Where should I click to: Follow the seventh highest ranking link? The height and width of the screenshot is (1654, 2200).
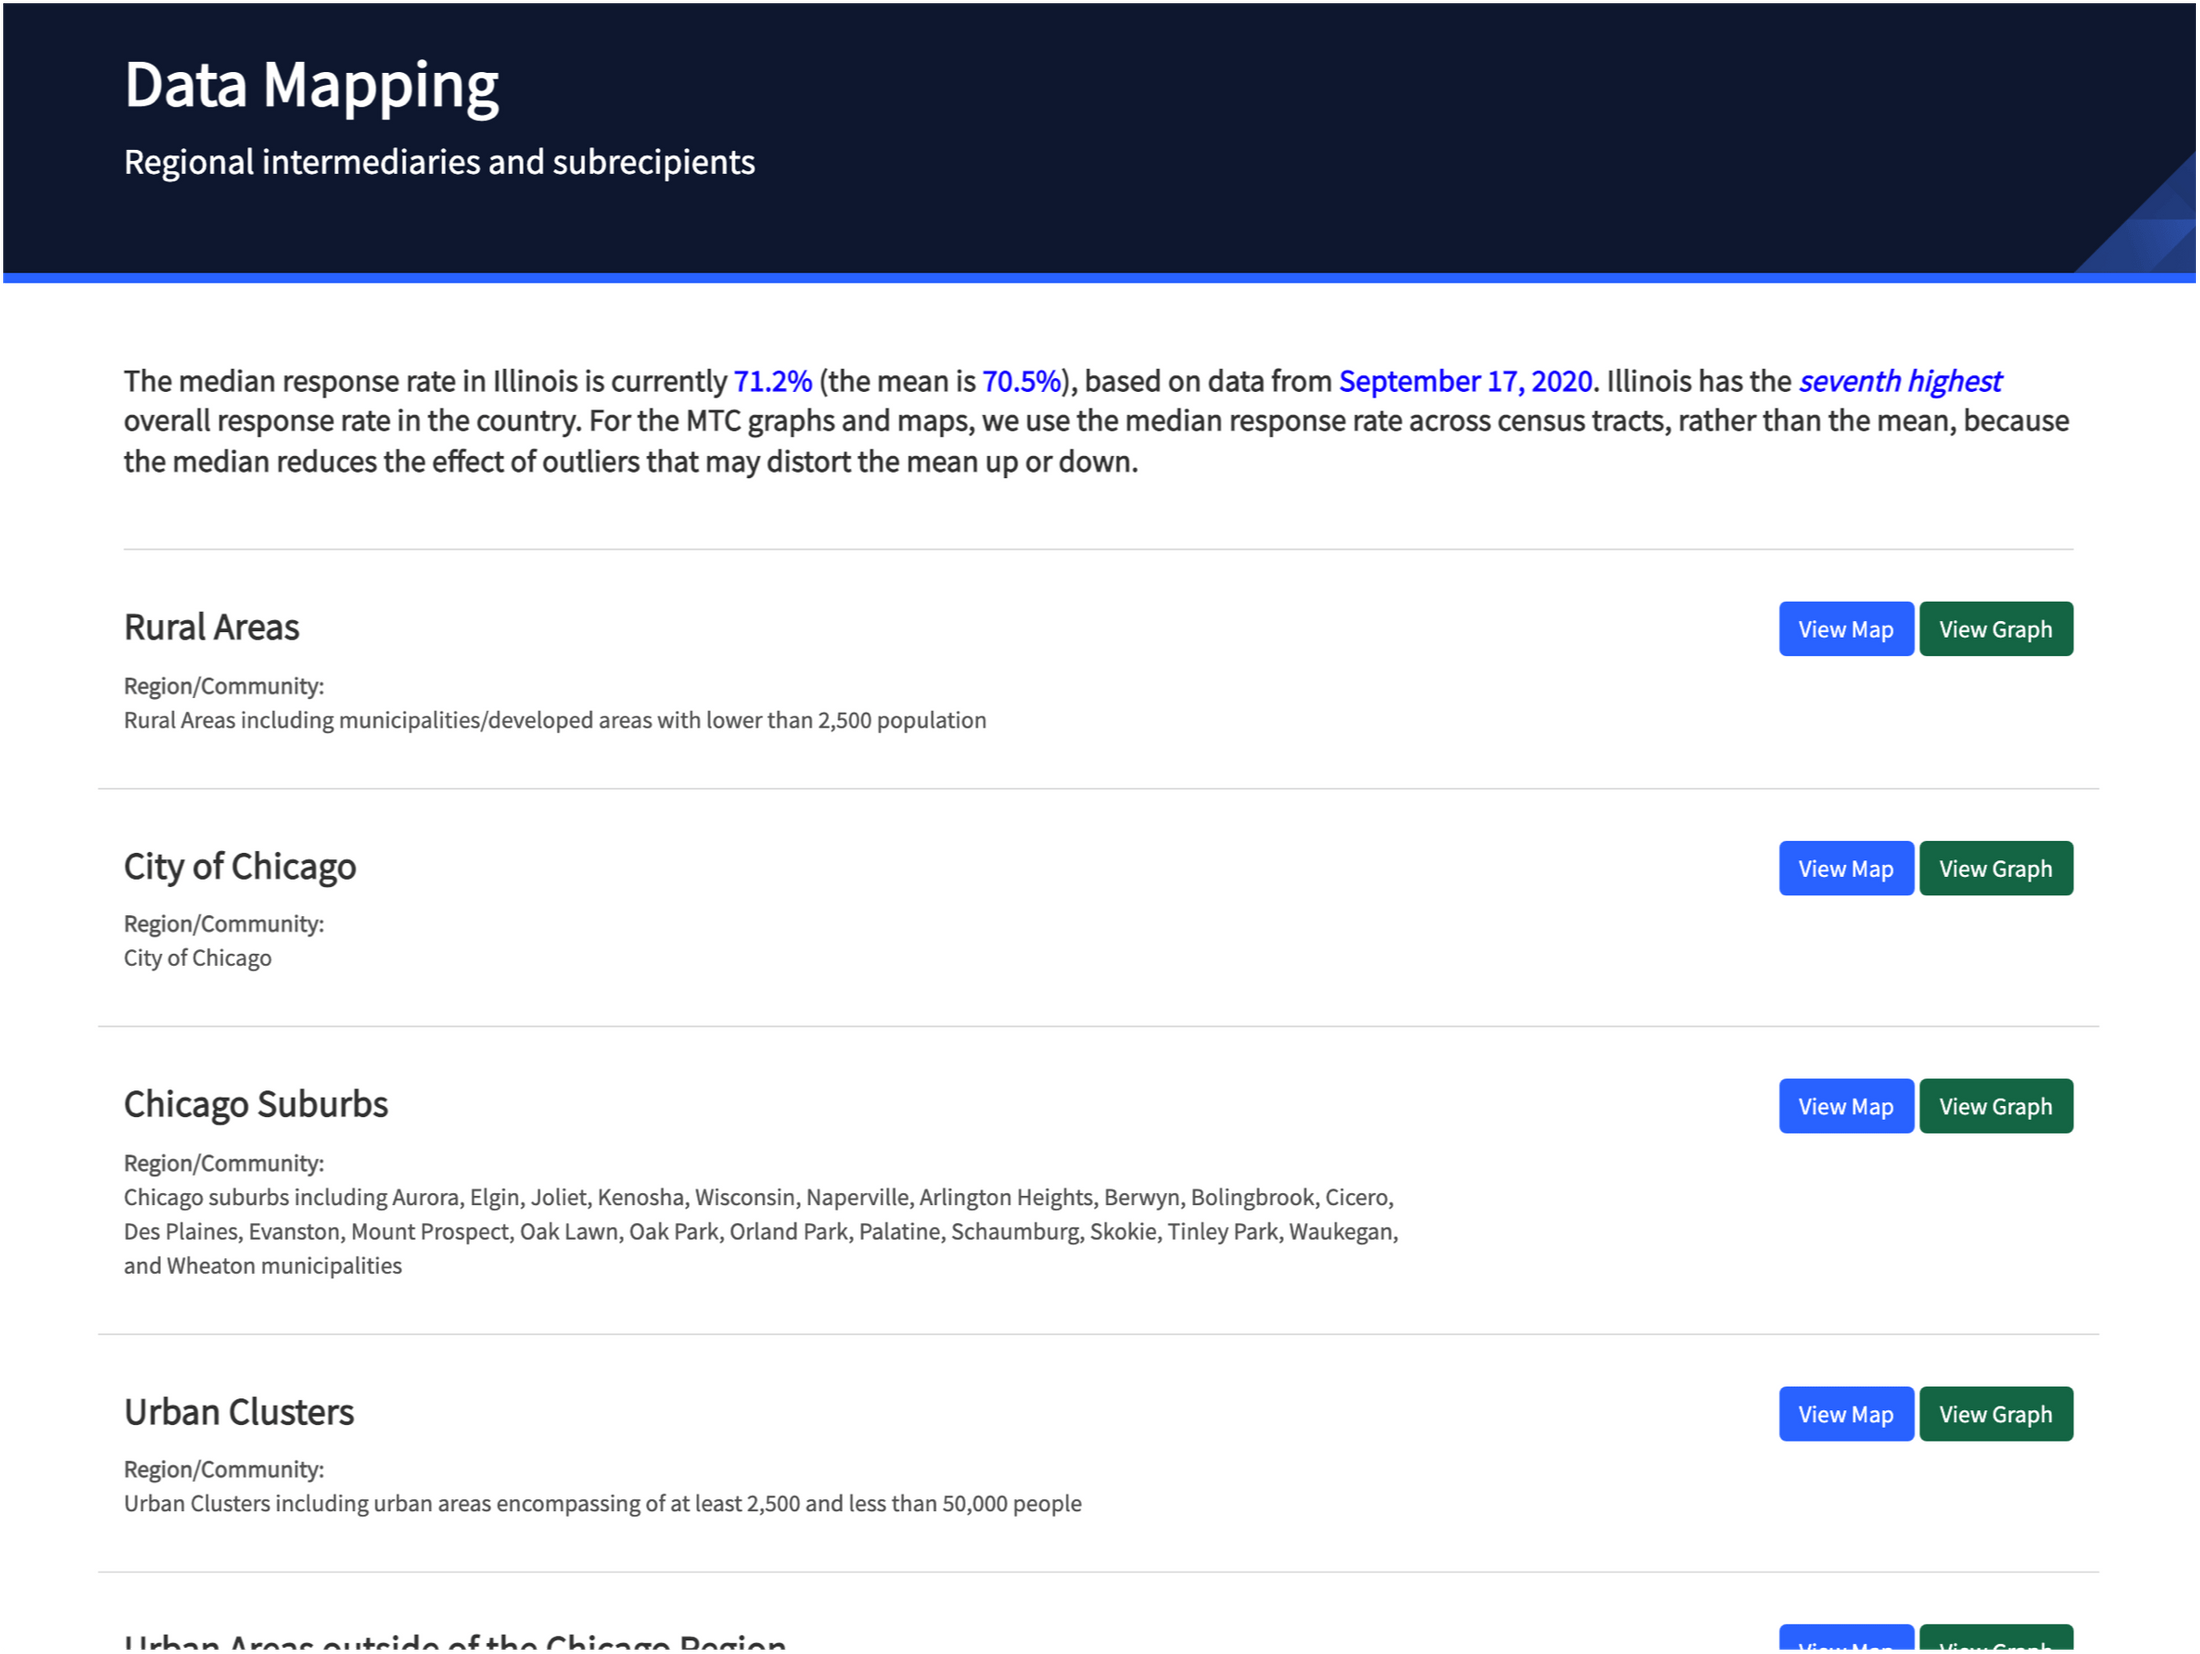pyautogui.click(x=1899, y=381)
